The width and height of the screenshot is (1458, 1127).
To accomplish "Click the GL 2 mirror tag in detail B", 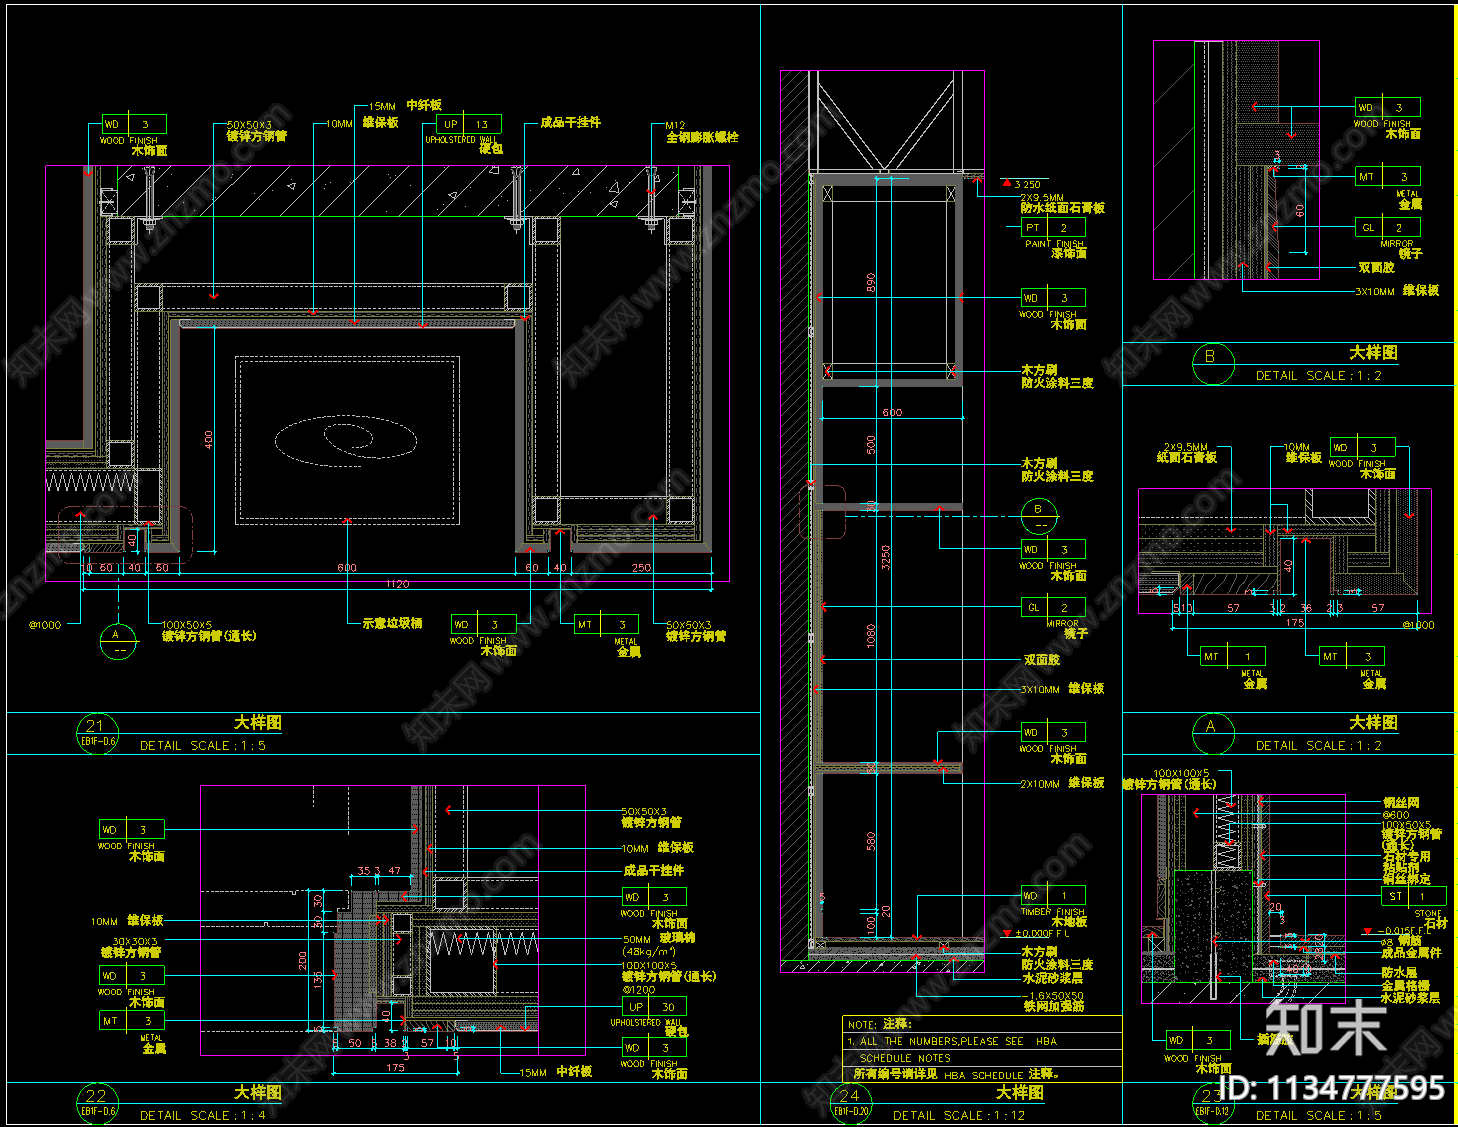I will tap(1388, 227).
